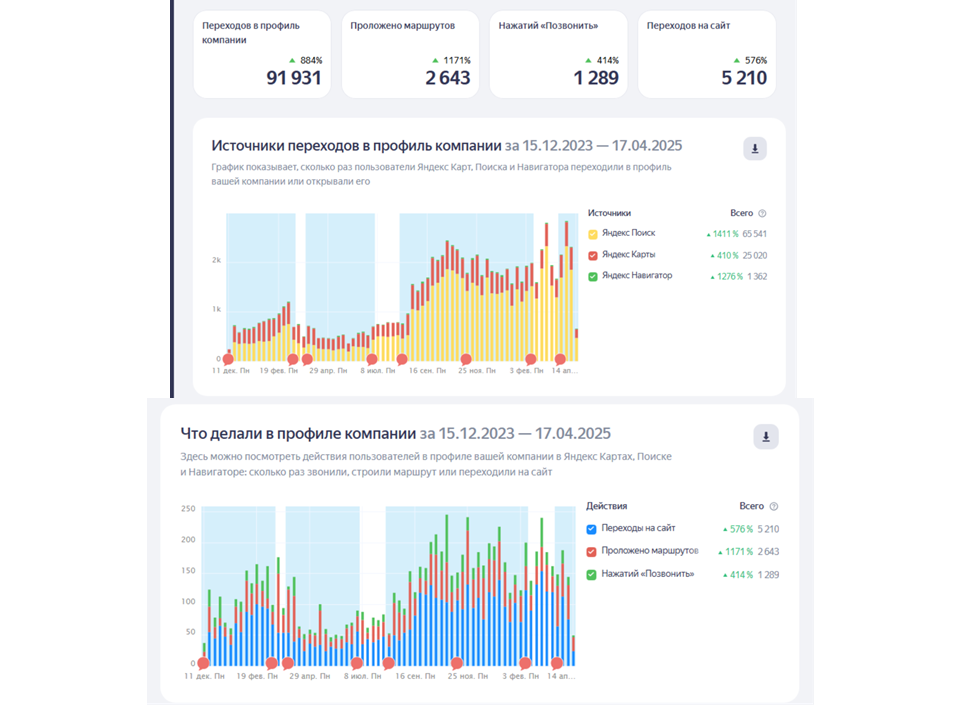
Task: Click the Нажатий «Позвонить» summary card
Action: click(557, 55)
